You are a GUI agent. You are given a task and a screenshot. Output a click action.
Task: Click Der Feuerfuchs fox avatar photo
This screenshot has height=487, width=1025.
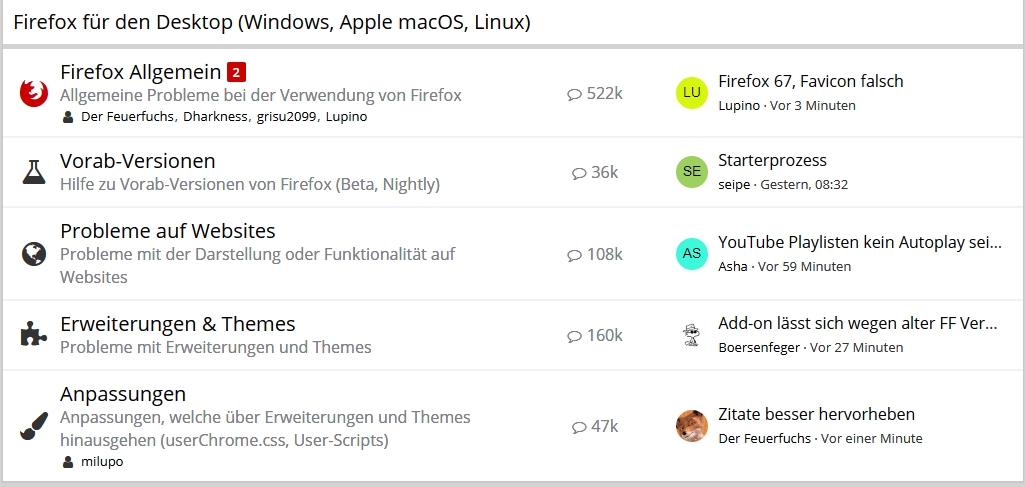point(692,426)
